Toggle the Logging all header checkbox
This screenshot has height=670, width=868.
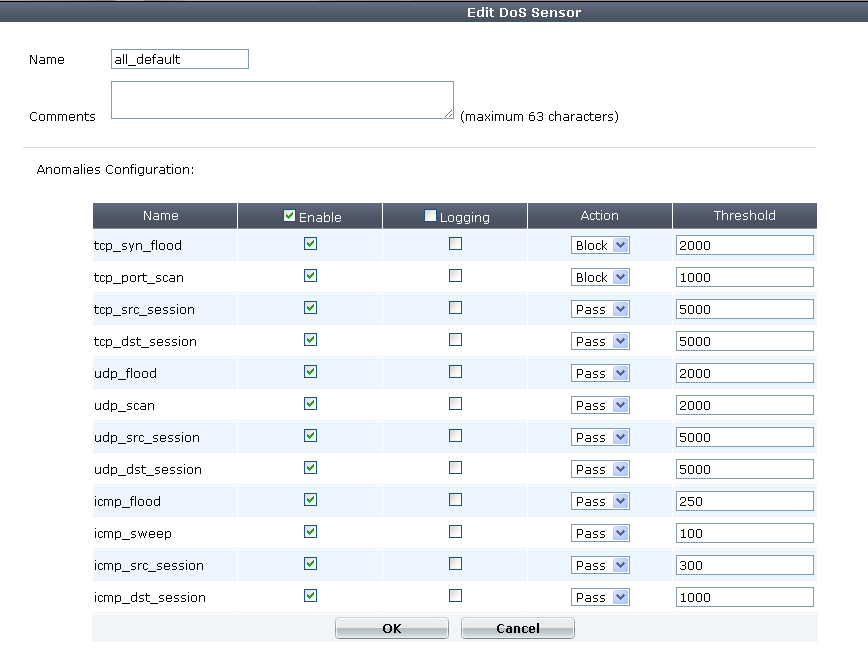tap(431, 216)
